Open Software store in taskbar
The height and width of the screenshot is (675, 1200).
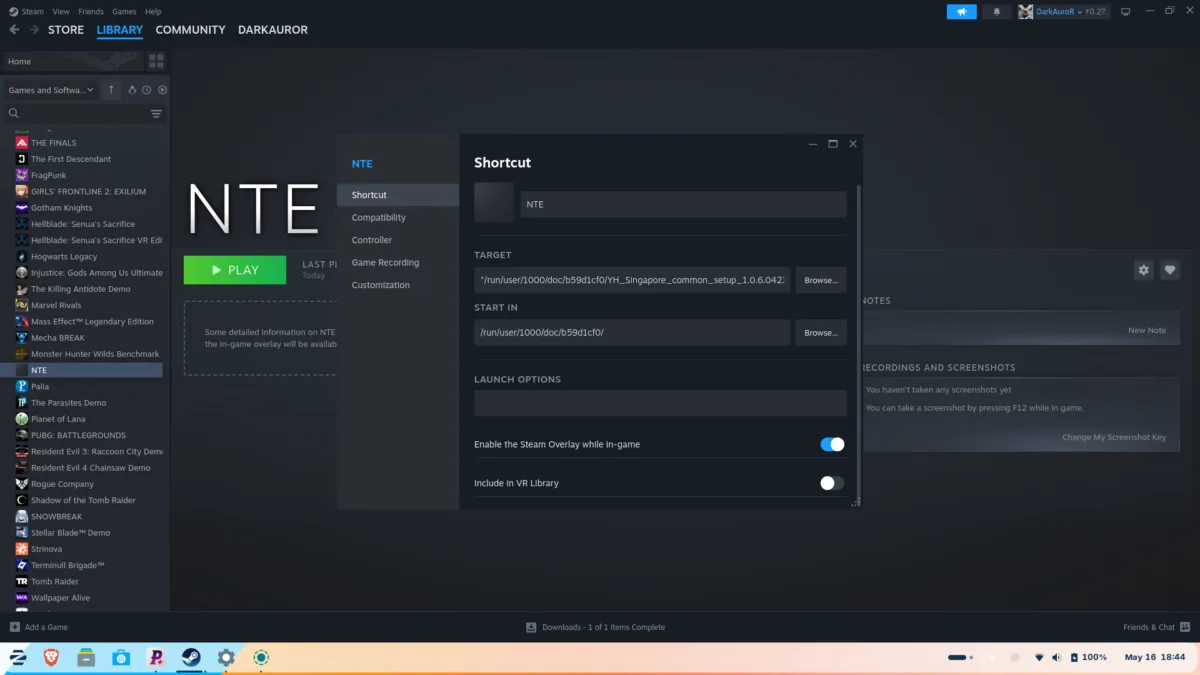pyautogui.click(x=121, y=657)
